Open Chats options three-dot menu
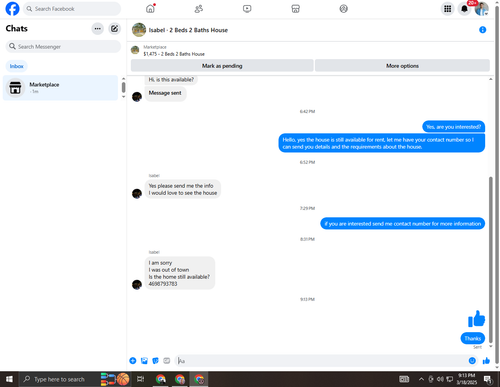 pyautogui.click(x=97, y=29)
